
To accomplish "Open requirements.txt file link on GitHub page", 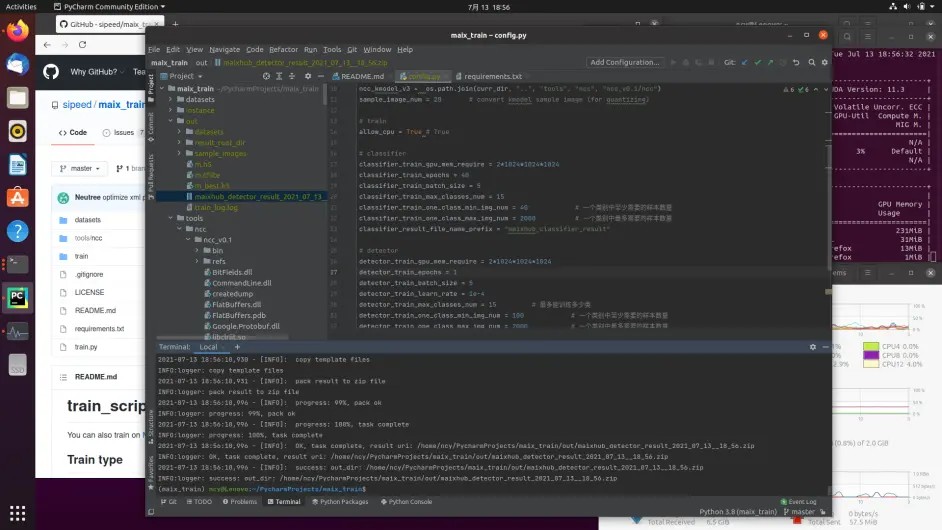I will 99,329.
